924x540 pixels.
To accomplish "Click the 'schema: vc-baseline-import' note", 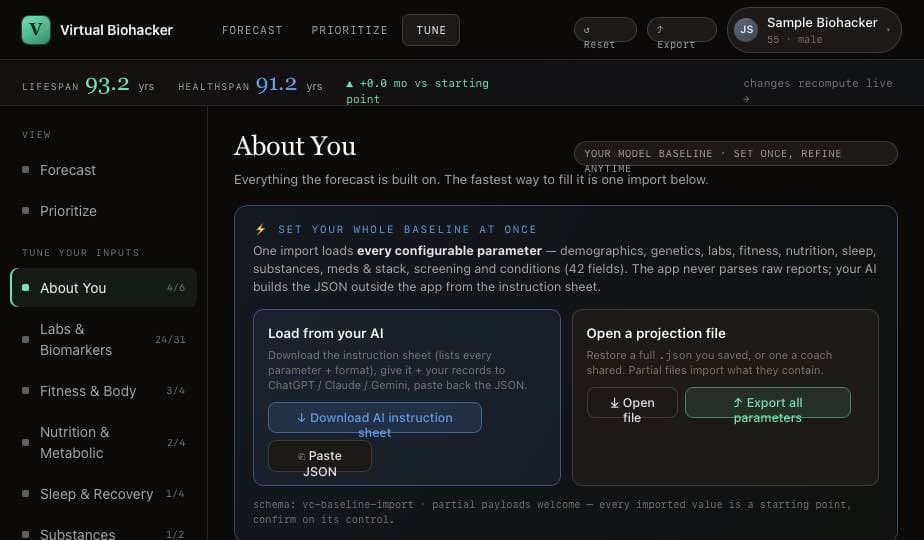I will [552, 512].
